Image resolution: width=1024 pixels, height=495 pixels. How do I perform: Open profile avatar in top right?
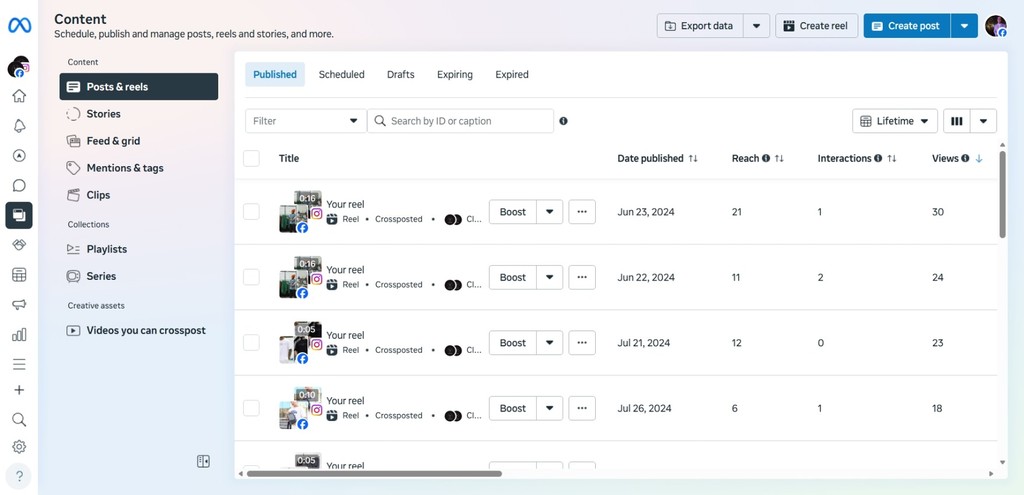[x=996, y=26]
